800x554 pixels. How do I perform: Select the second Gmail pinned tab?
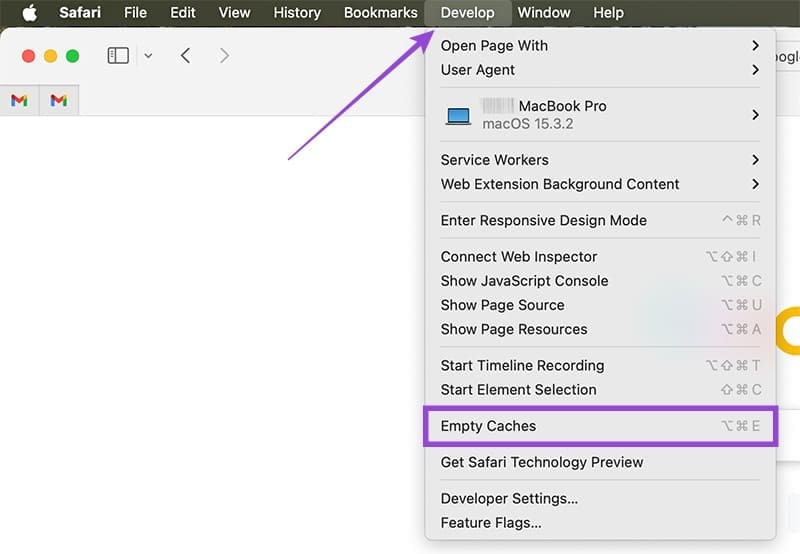pos(59,100)
